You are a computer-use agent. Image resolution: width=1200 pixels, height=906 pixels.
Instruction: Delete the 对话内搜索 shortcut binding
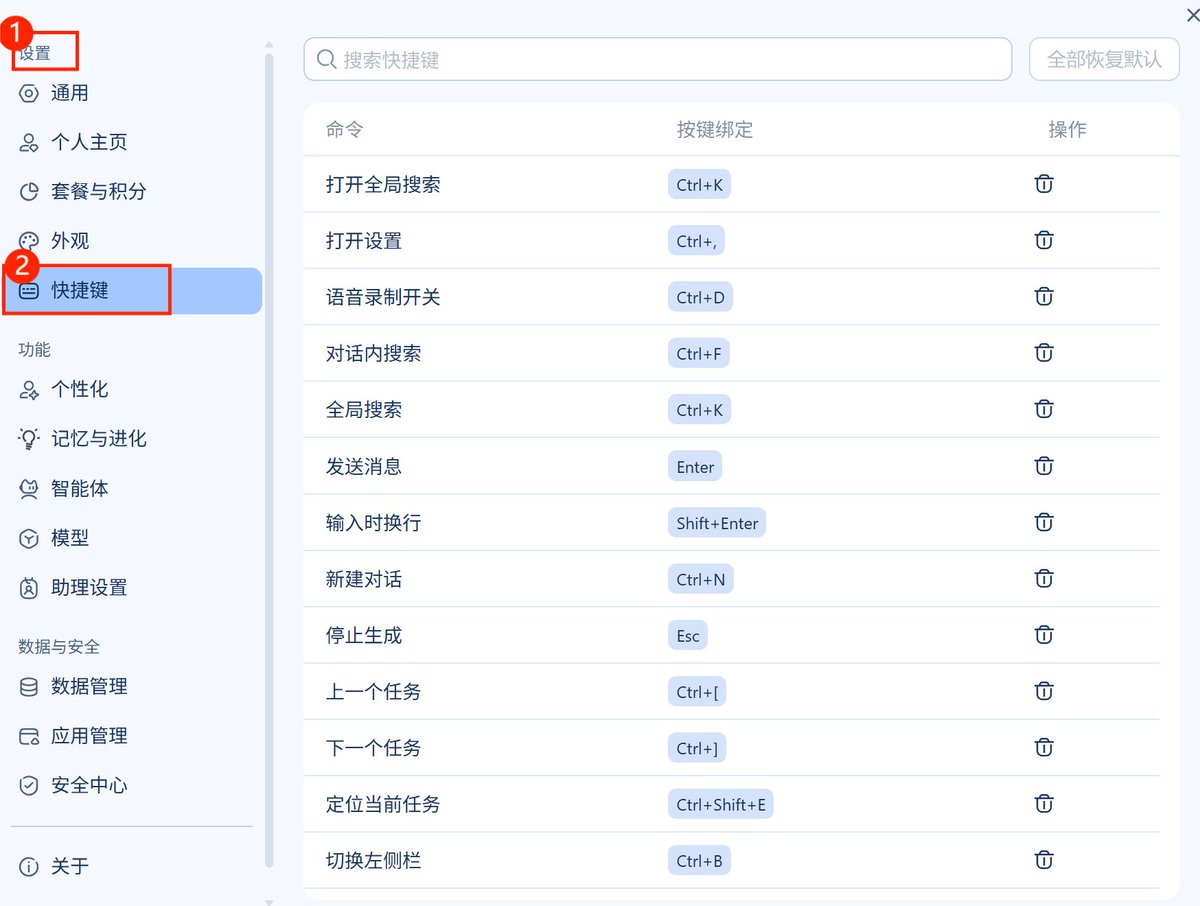pos(1044,353)
